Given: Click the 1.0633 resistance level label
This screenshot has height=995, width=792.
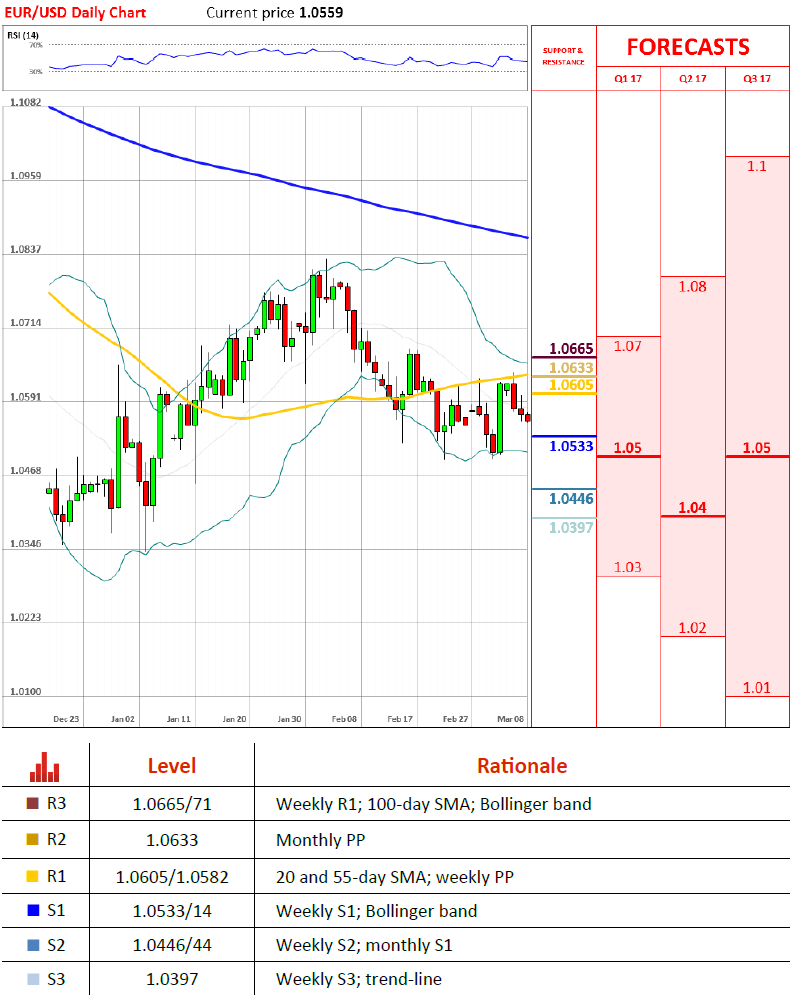Looking at the screenshot, I should click(571, 368).
